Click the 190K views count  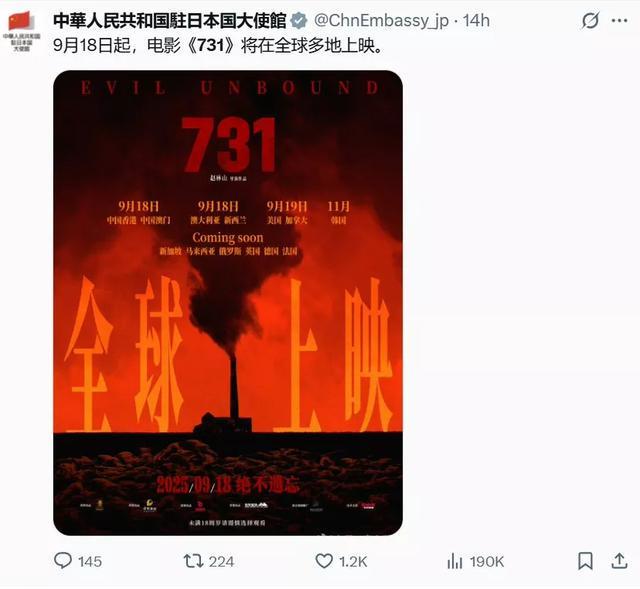[x=487, y=562]
